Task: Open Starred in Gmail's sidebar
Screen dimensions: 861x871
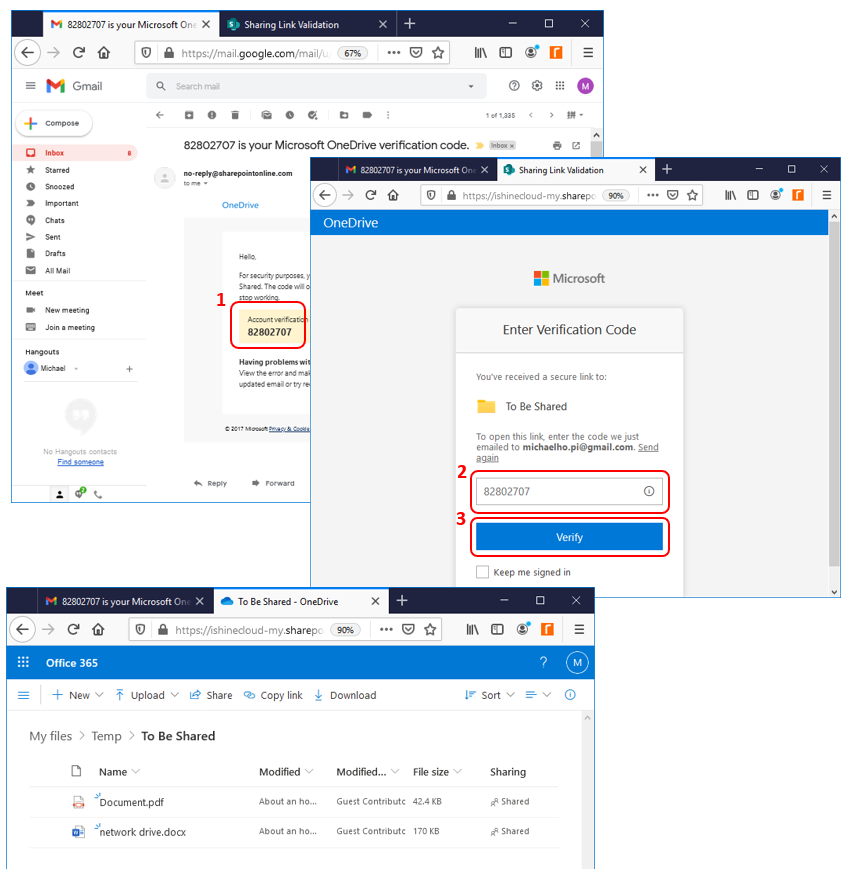Action: [x=57, y=170]
